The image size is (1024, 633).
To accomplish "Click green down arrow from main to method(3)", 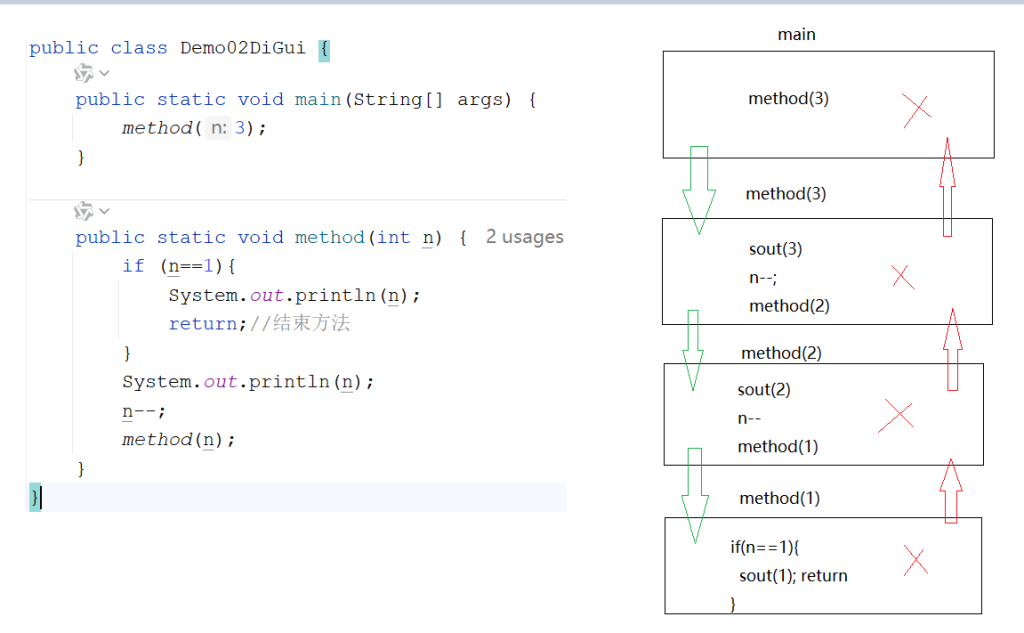I will 699,190.
